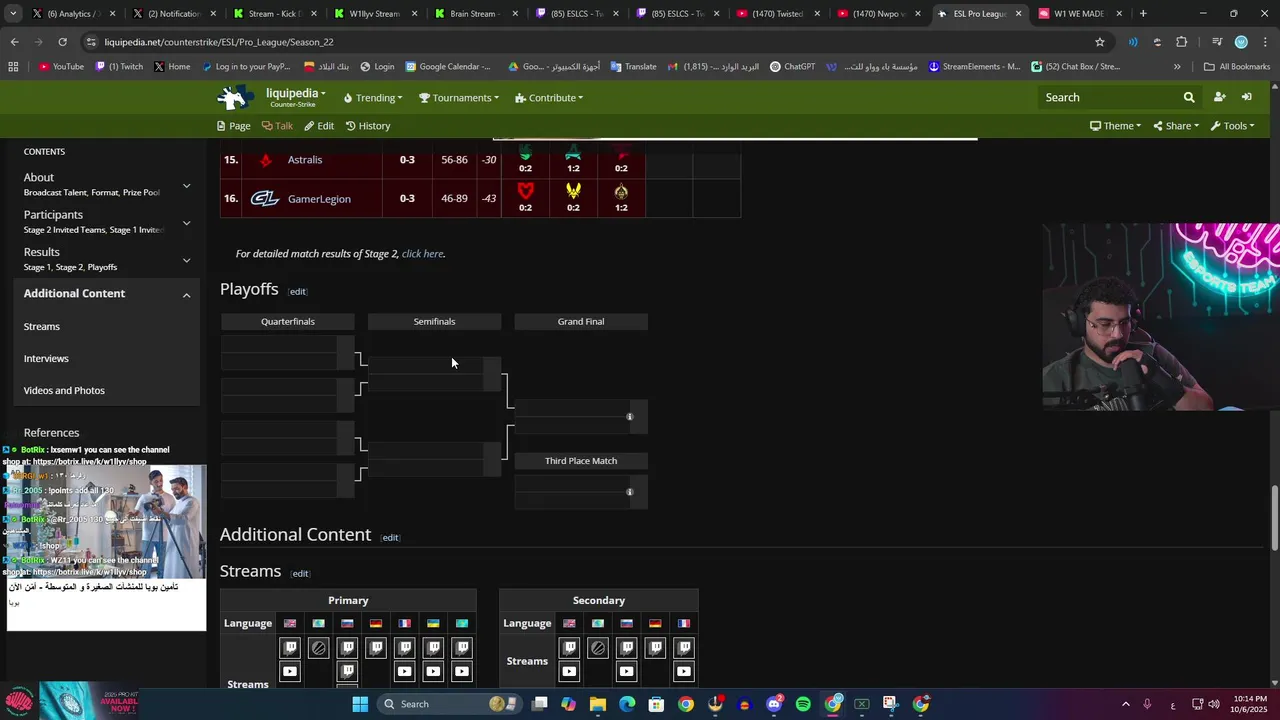This screenshot has height=720, width=1280.
Task: Go to Streams in the contents sidebar
Action: (42, 327)
